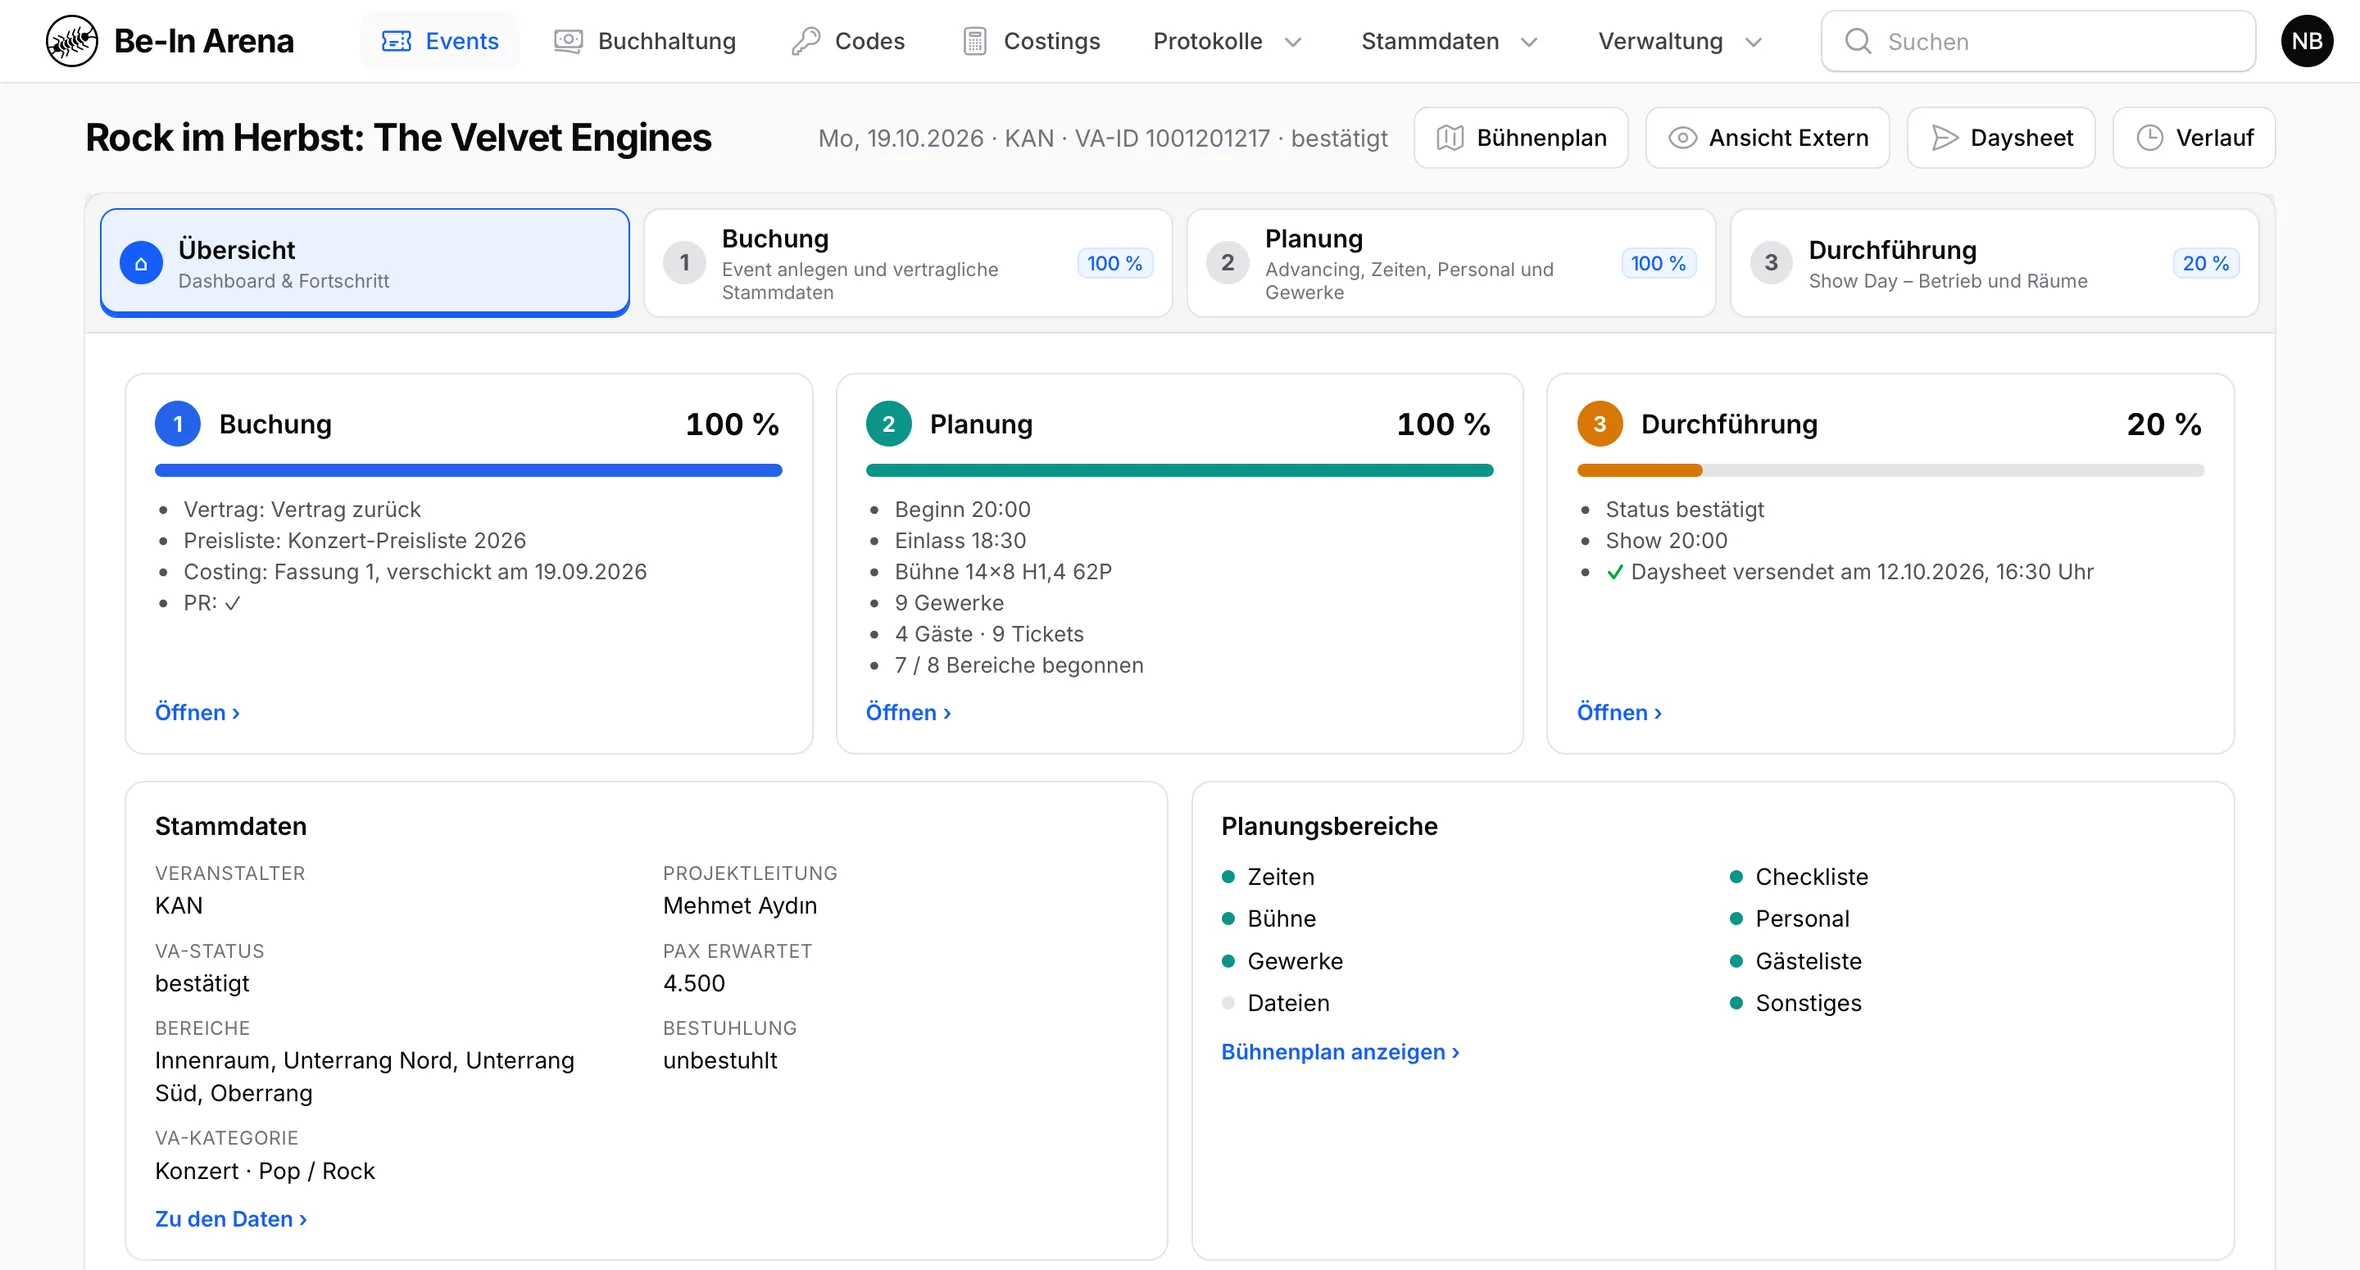Switch to the Durchführung step tab

1994,263
